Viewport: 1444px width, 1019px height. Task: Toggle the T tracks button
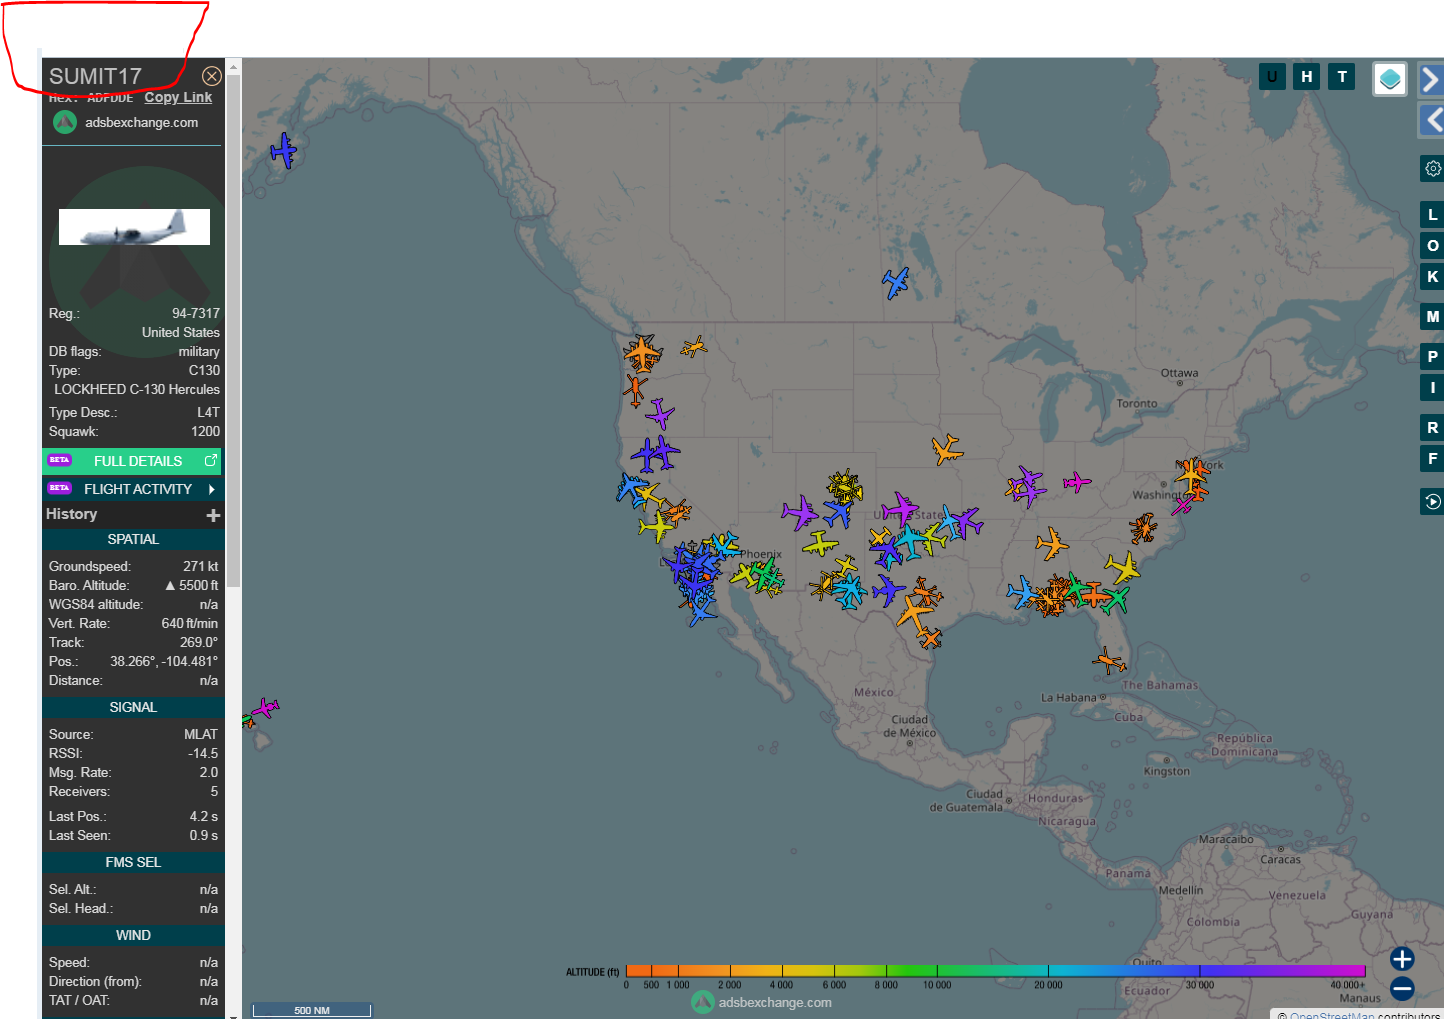pos(1342,76)
